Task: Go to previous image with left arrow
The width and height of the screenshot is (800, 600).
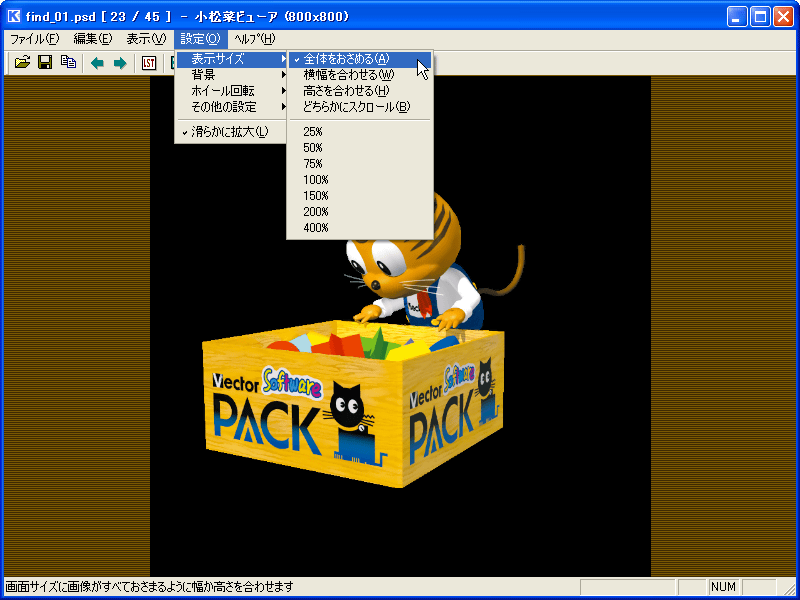Action: tap(97, 63)
